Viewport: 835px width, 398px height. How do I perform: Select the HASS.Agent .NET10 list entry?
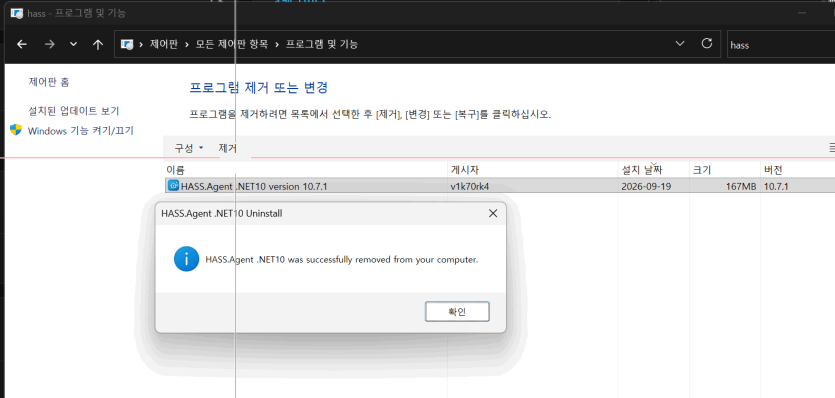tap(500, 186)
